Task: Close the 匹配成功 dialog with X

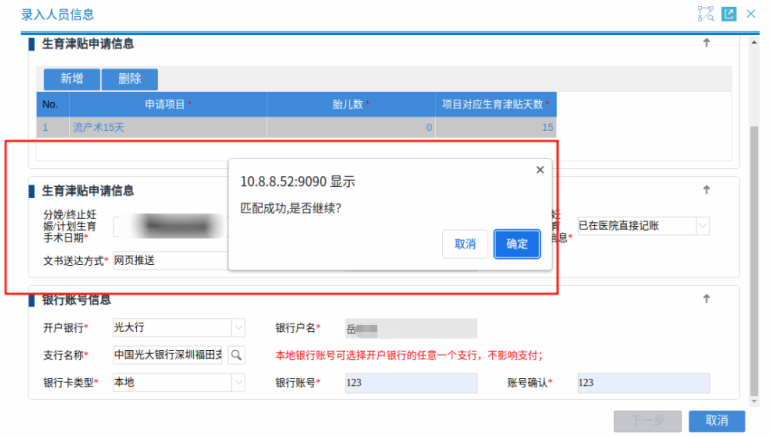Action: (540, 170)
